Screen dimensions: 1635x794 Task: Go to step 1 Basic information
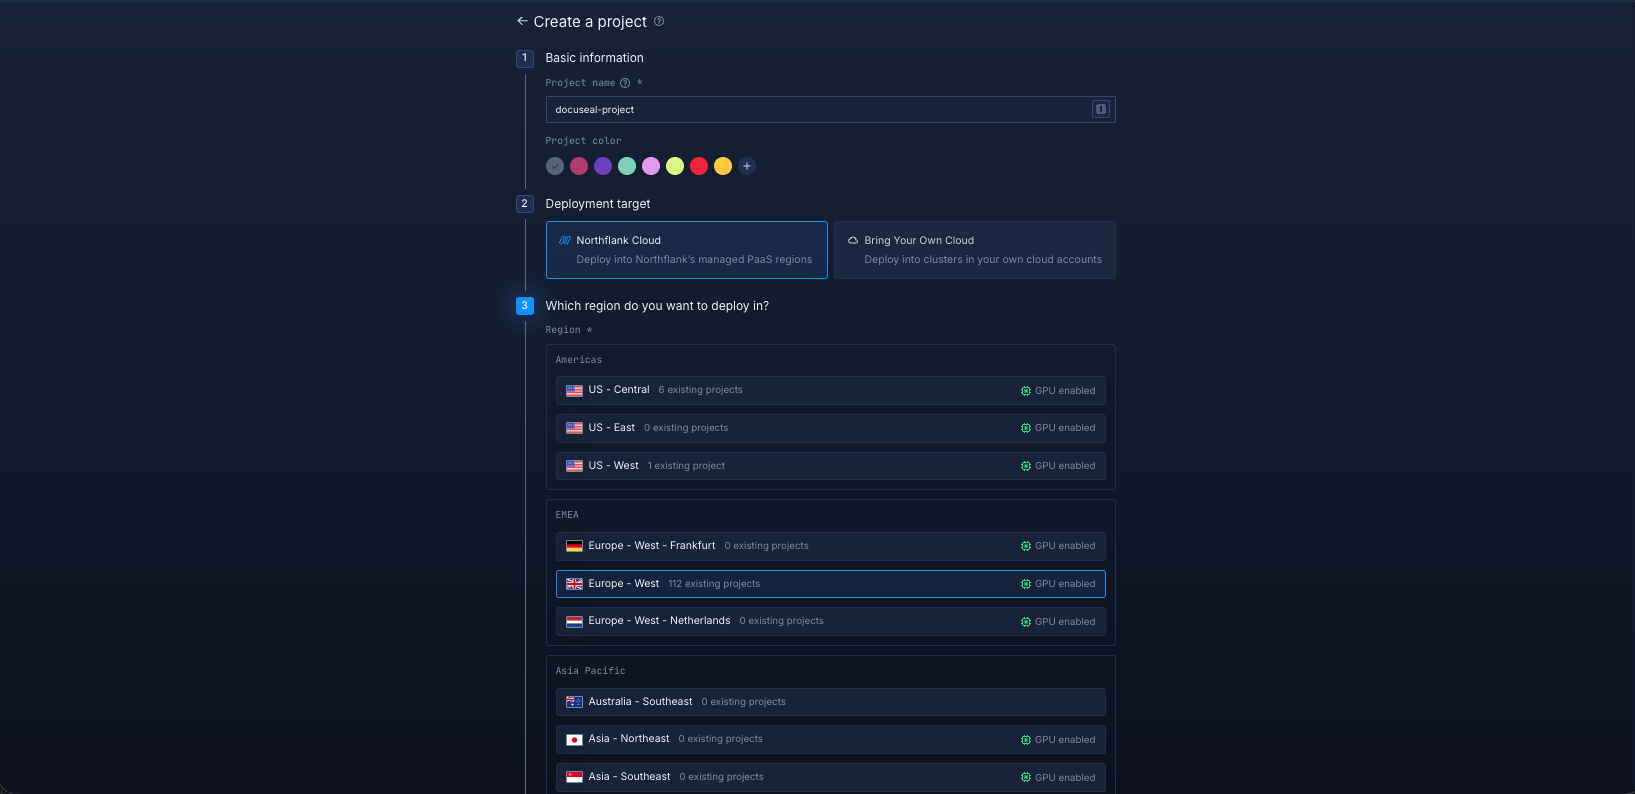coord(525,58)
